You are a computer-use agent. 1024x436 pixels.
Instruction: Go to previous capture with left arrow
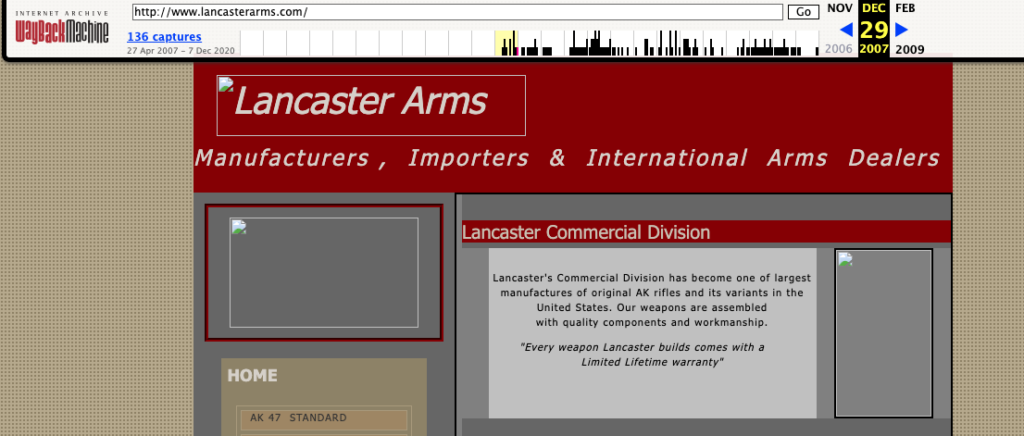tap(846, 29)
